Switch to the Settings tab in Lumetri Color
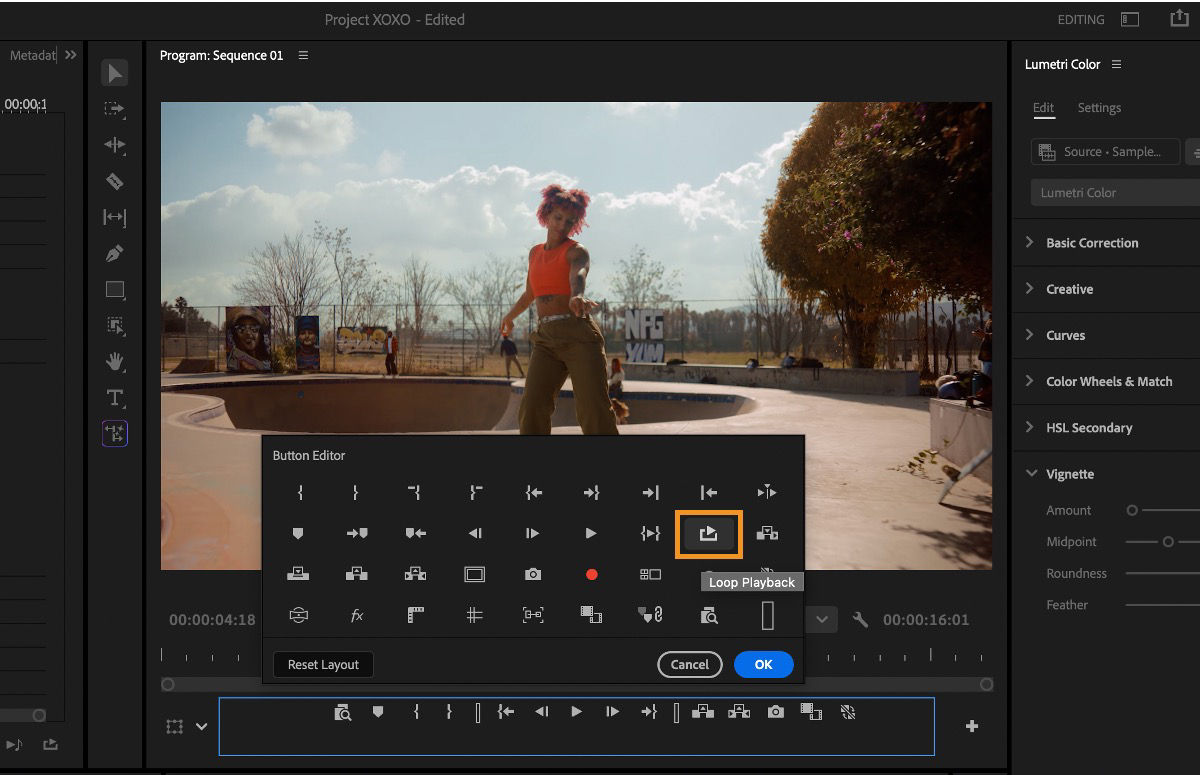The height and width of the screenshot is (775, 1200). coord(1099,107)
